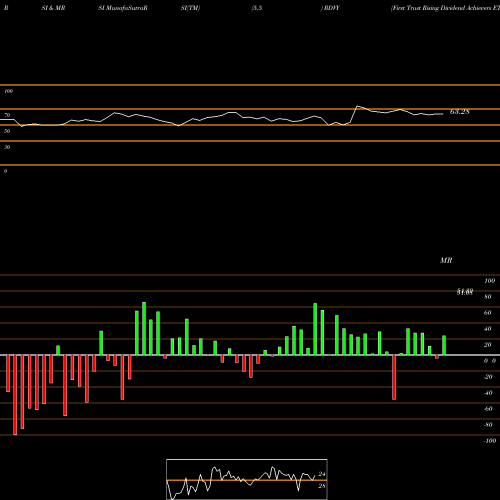Click the MR axis 100 label
Viewport: 500px width, 500px height.
click(x=489, y=281)
